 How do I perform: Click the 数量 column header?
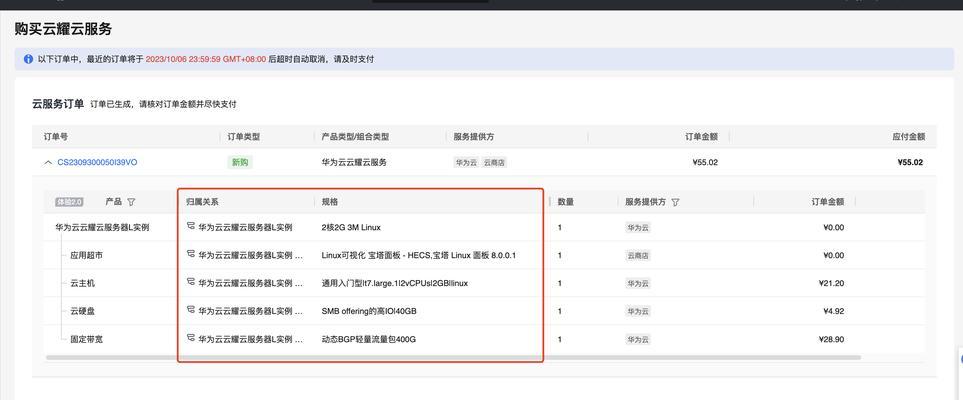566,202
